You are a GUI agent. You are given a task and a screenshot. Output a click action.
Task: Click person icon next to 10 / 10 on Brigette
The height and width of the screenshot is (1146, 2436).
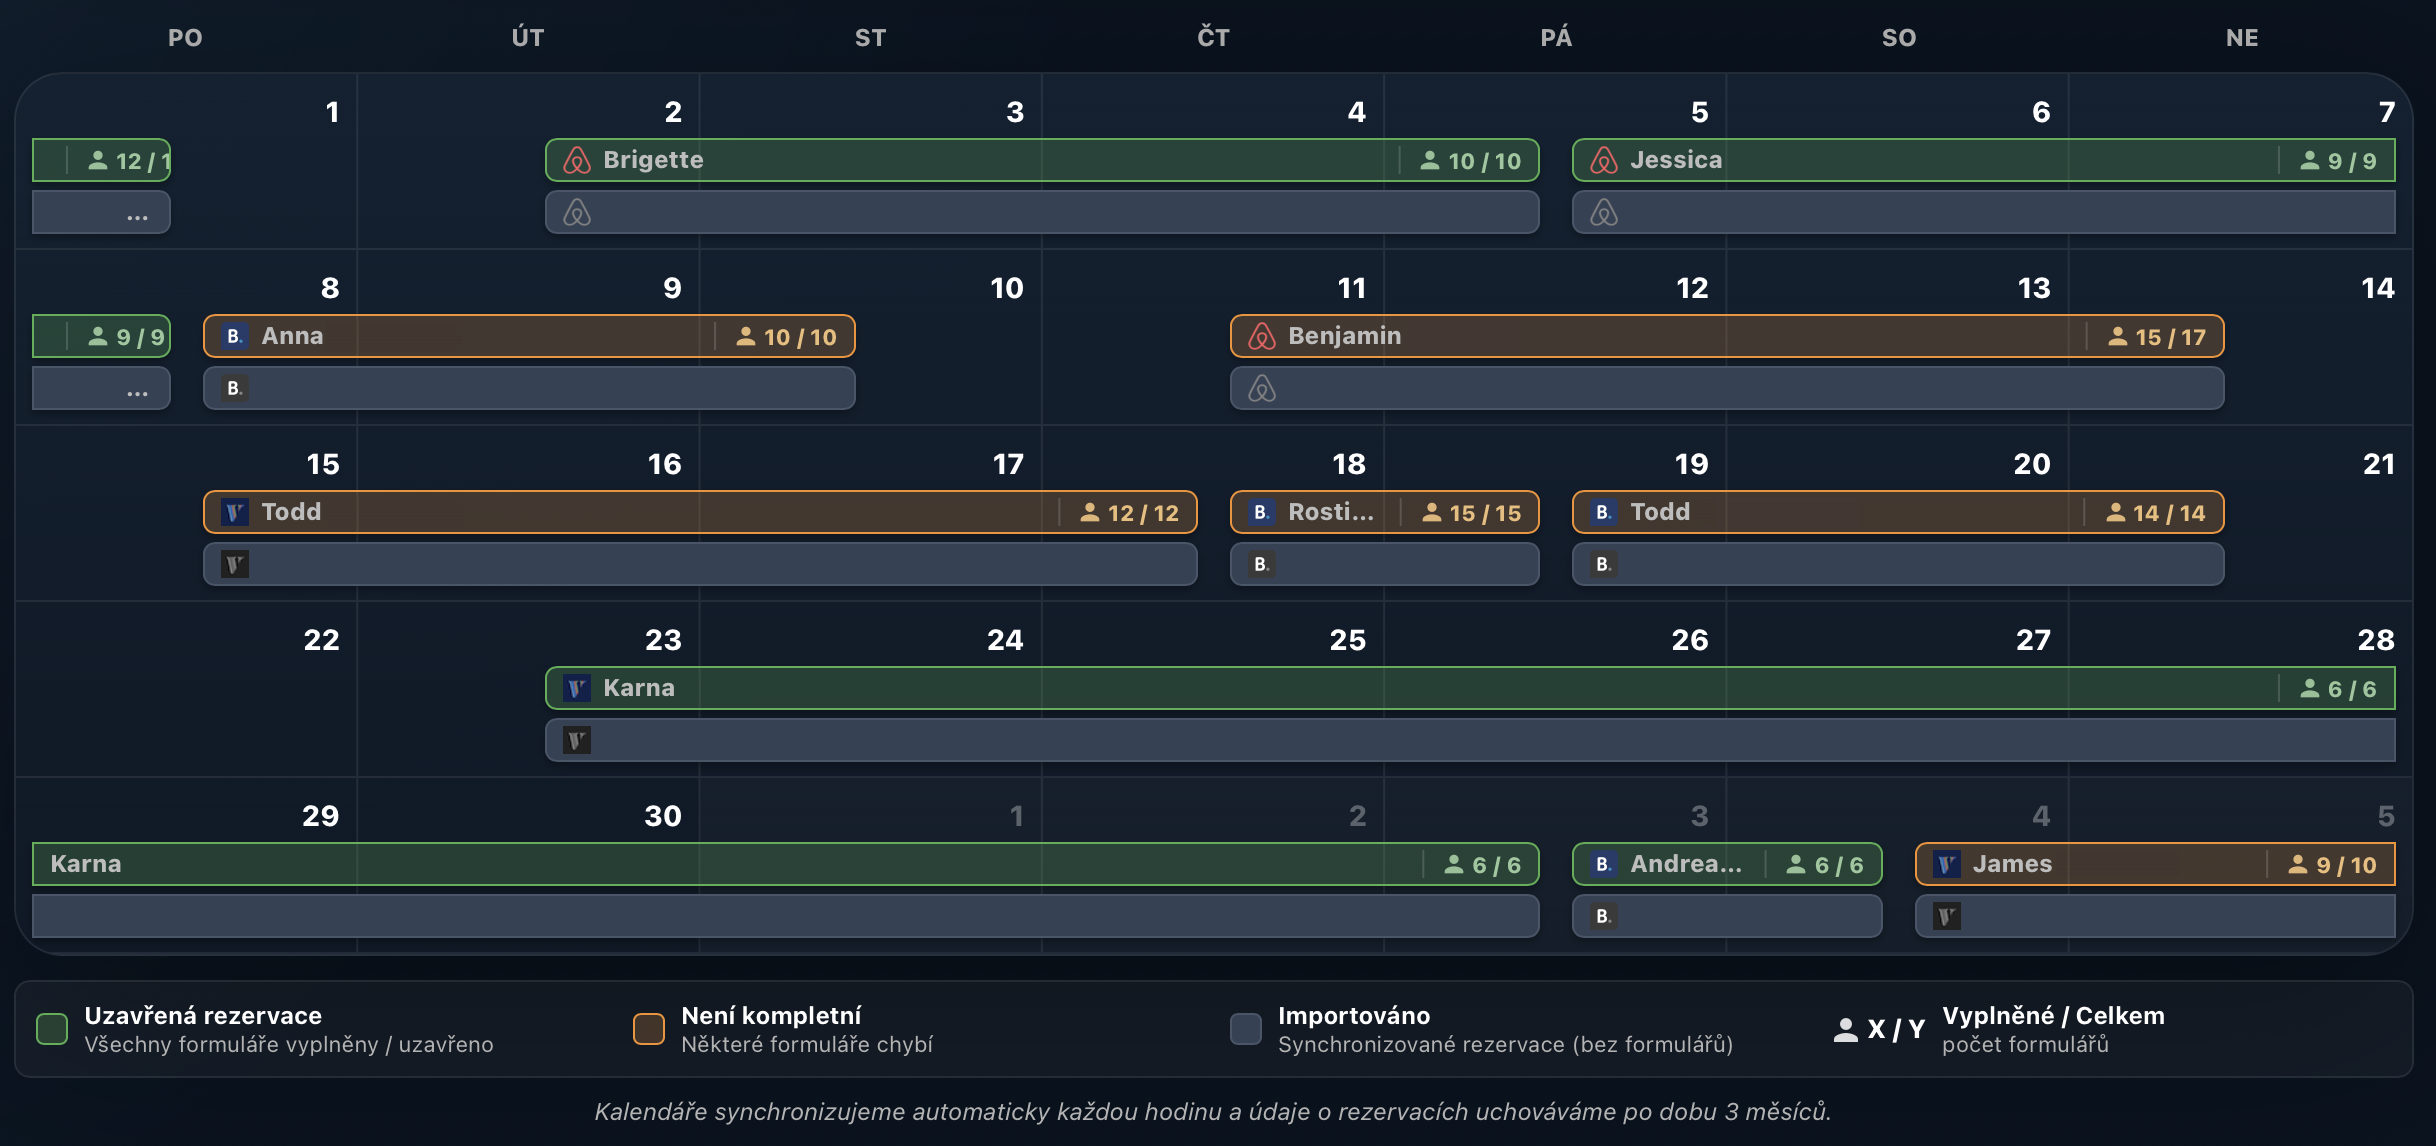(x=1430, y=160)
